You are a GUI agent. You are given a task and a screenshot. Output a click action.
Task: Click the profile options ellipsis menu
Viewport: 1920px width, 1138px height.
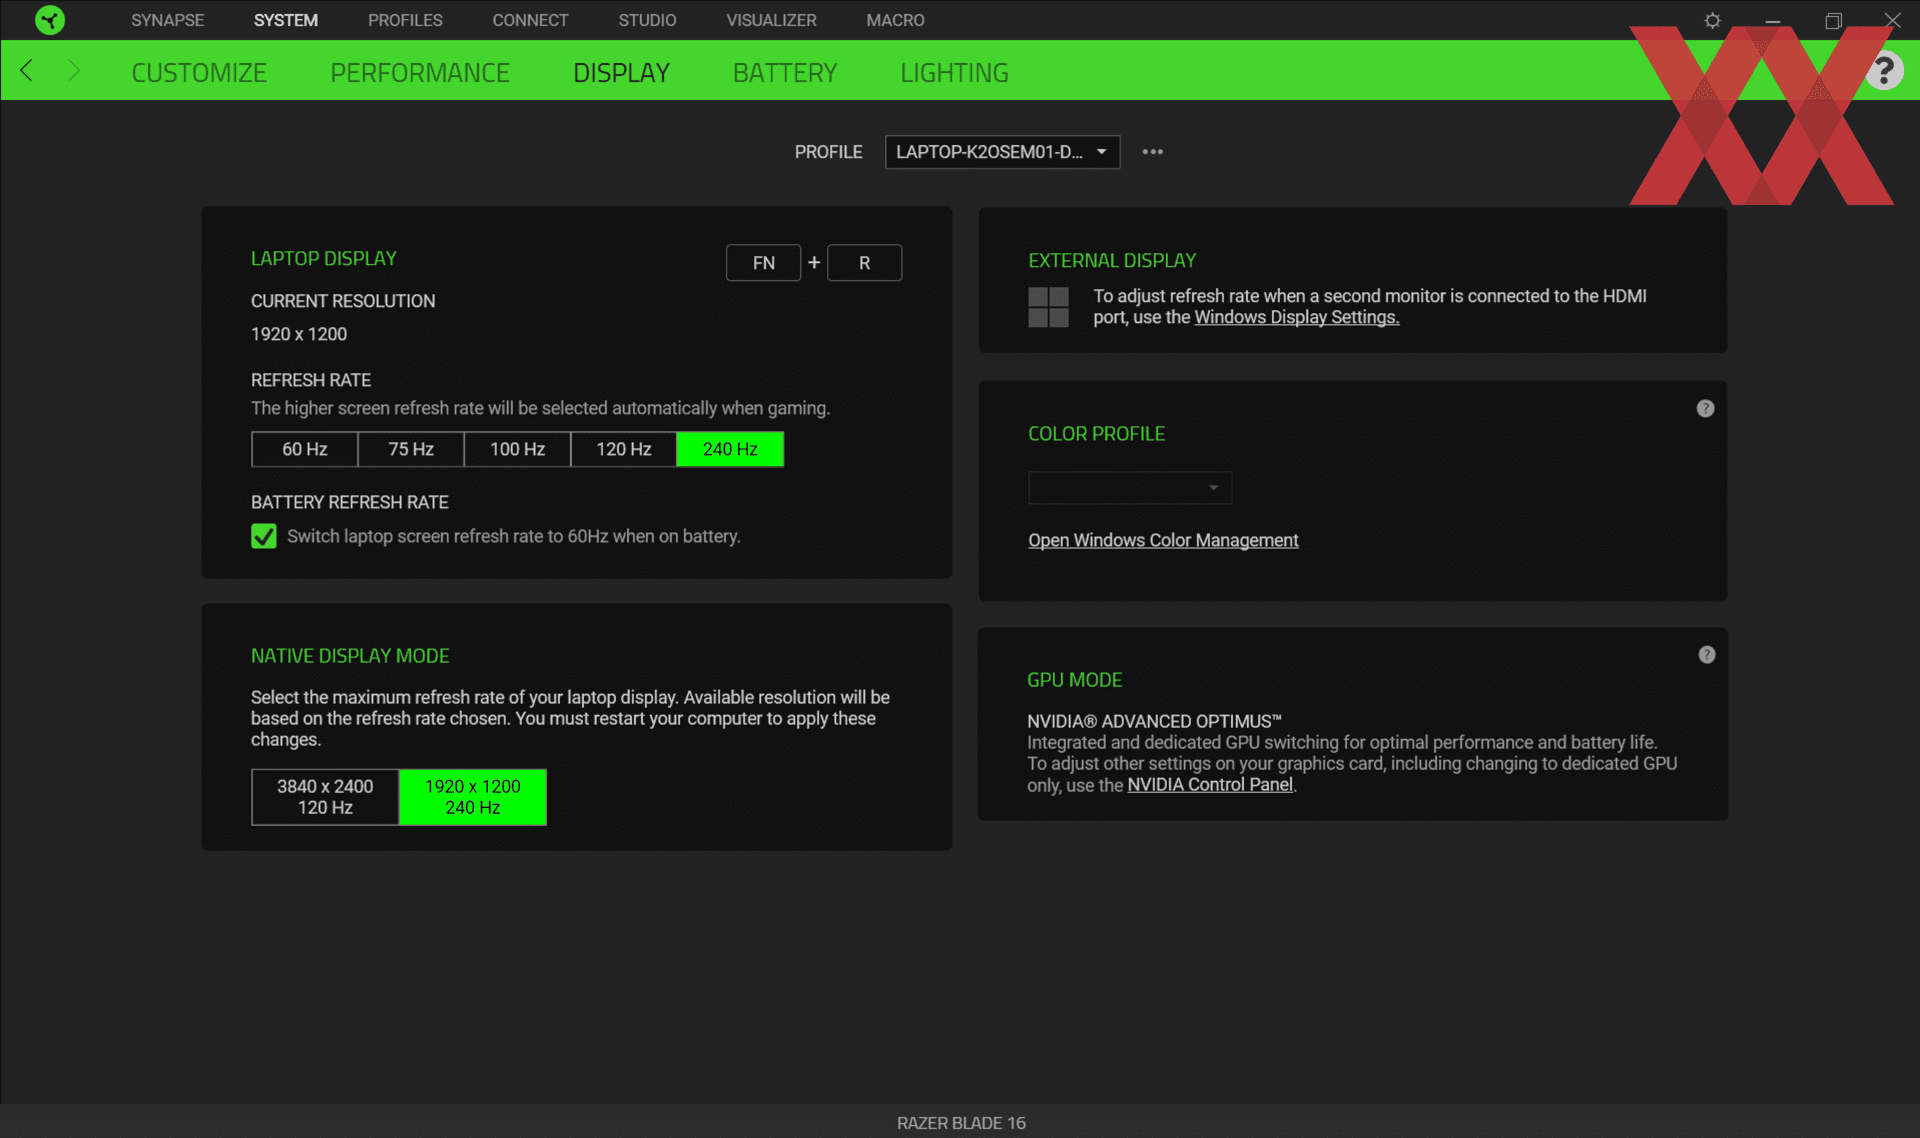pyautogui.click(x=1152, y=152)
